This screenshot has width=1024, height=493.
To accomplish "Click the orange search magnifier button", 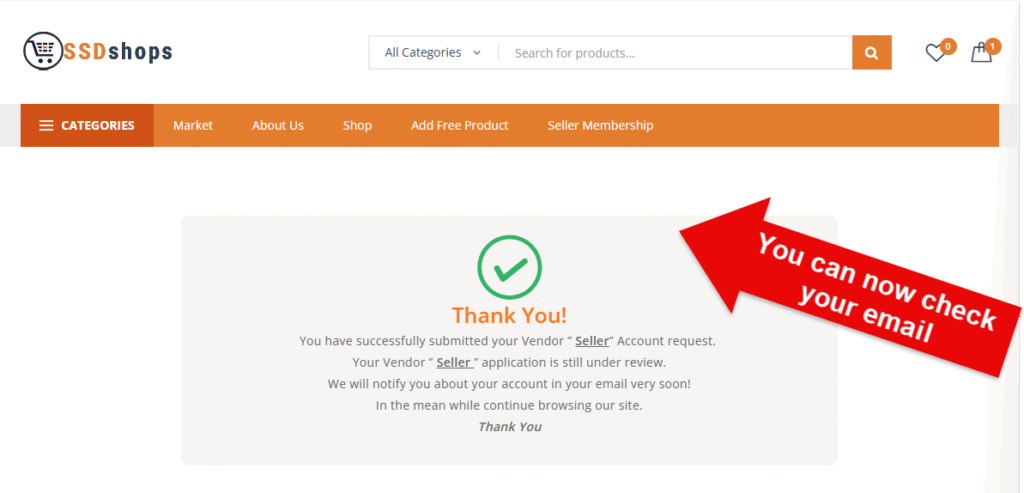I will click(x=871, y=53).
